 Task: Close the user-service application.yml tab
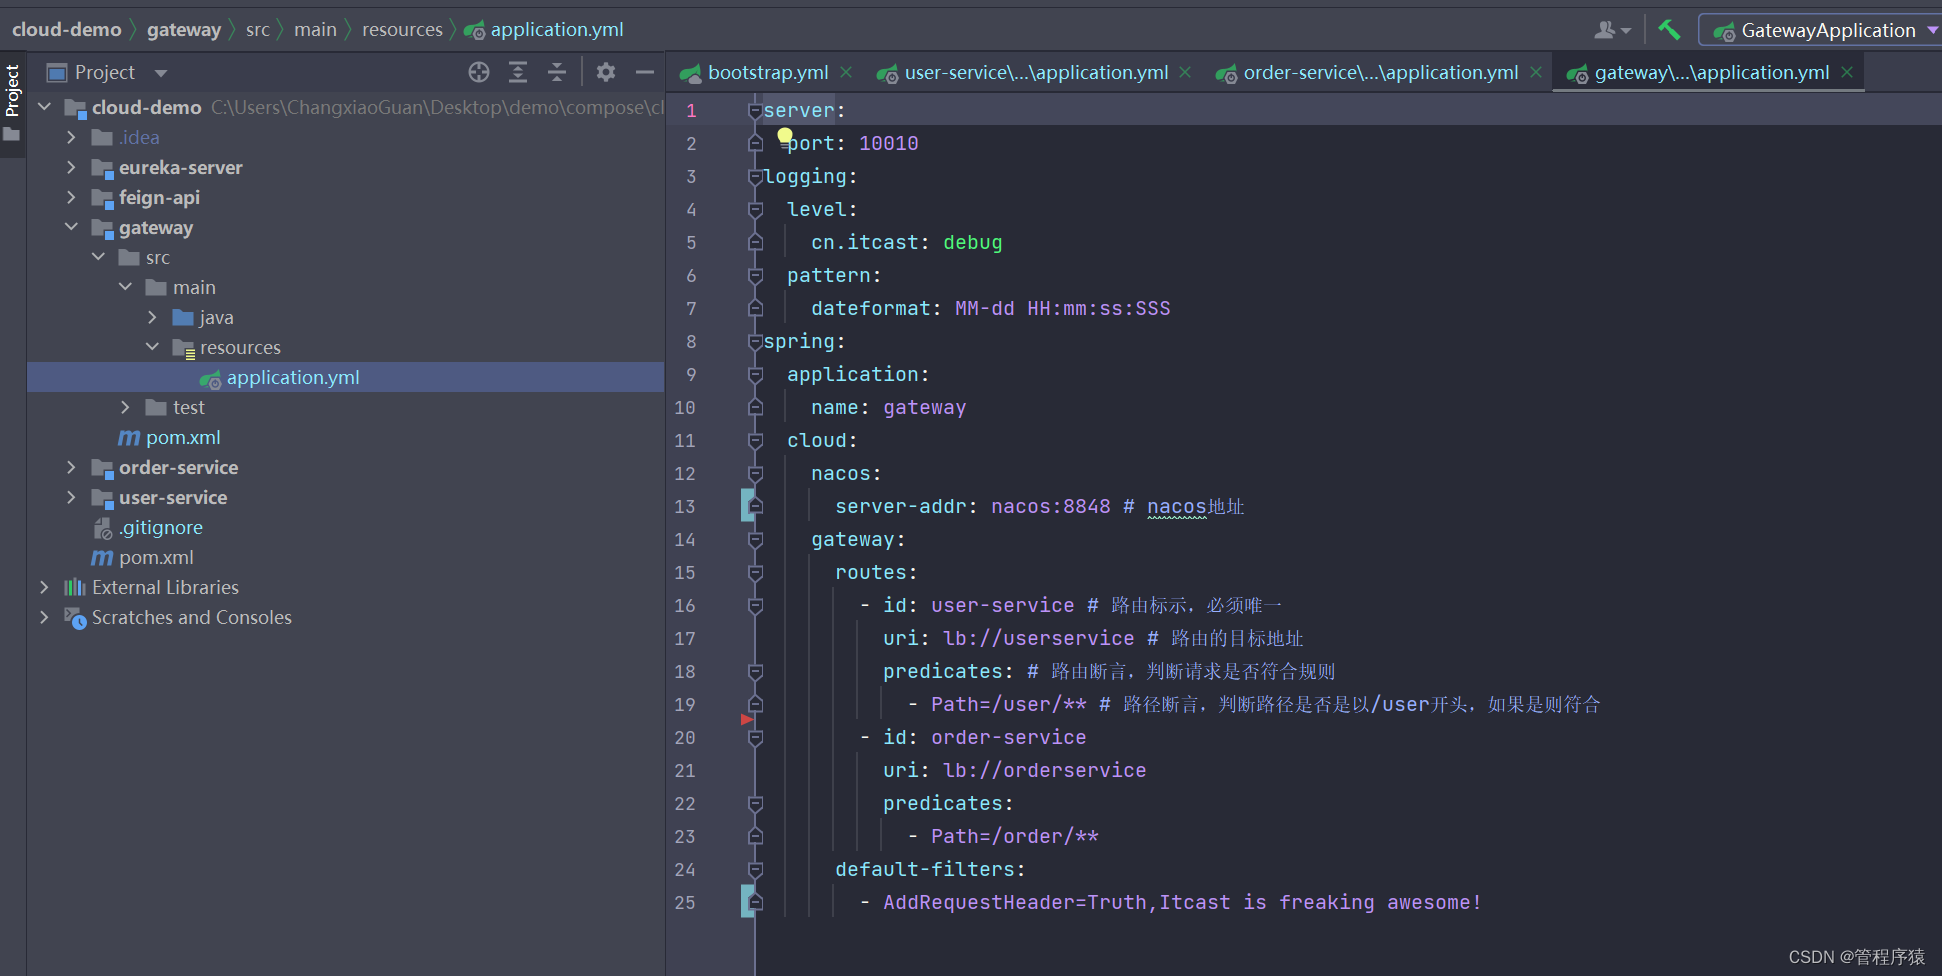tap(1185, 72)
